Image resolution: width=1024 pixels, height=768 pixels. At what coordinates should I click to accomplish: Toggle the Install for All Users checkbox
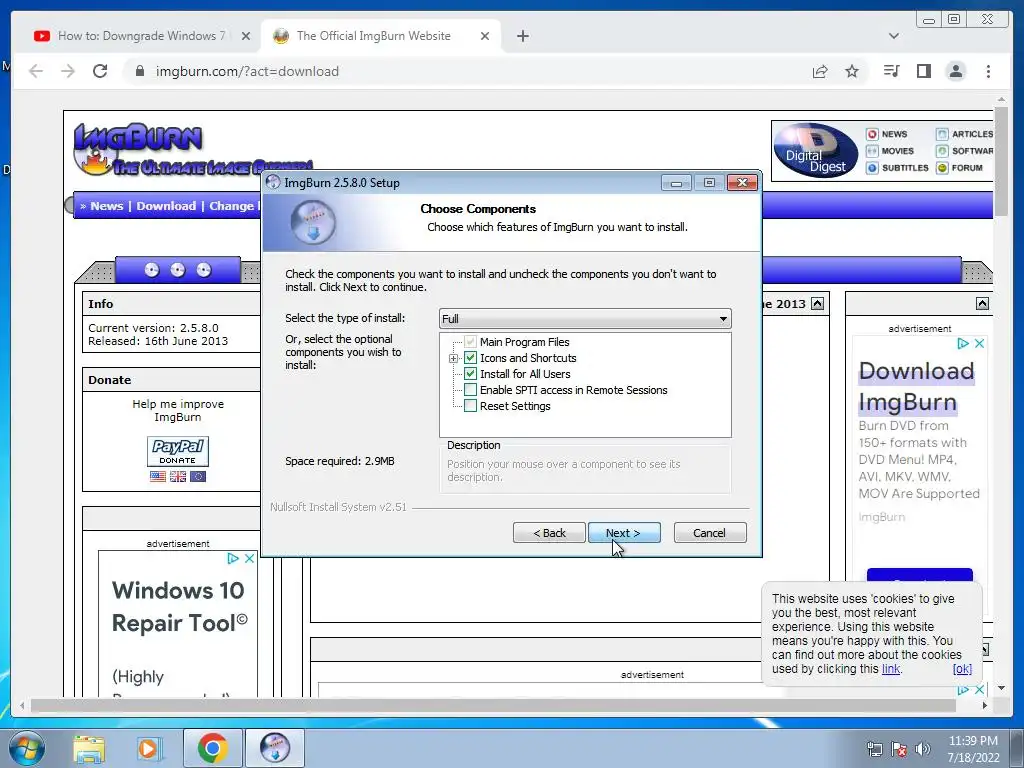pos(470,374)
